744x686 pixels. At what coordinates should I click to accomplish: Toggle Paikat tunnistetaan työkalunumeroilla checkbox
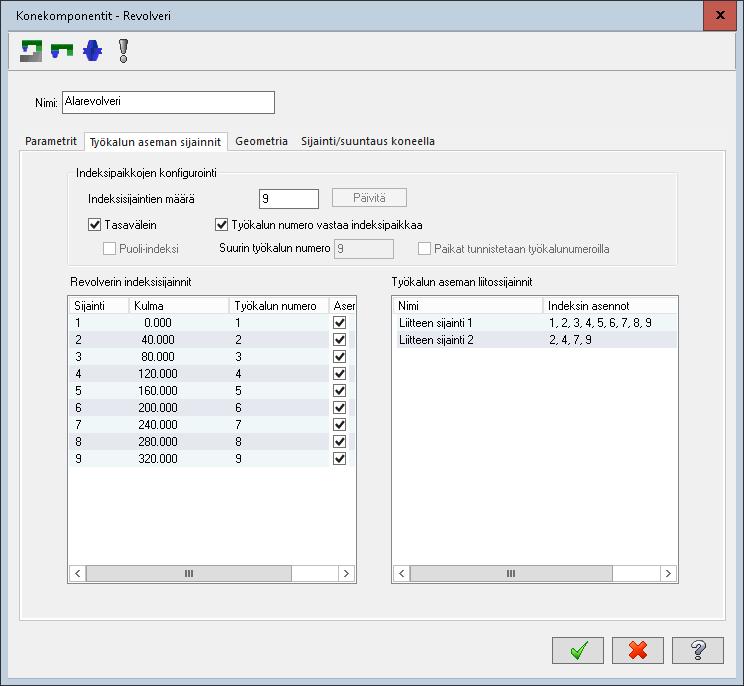424,249
